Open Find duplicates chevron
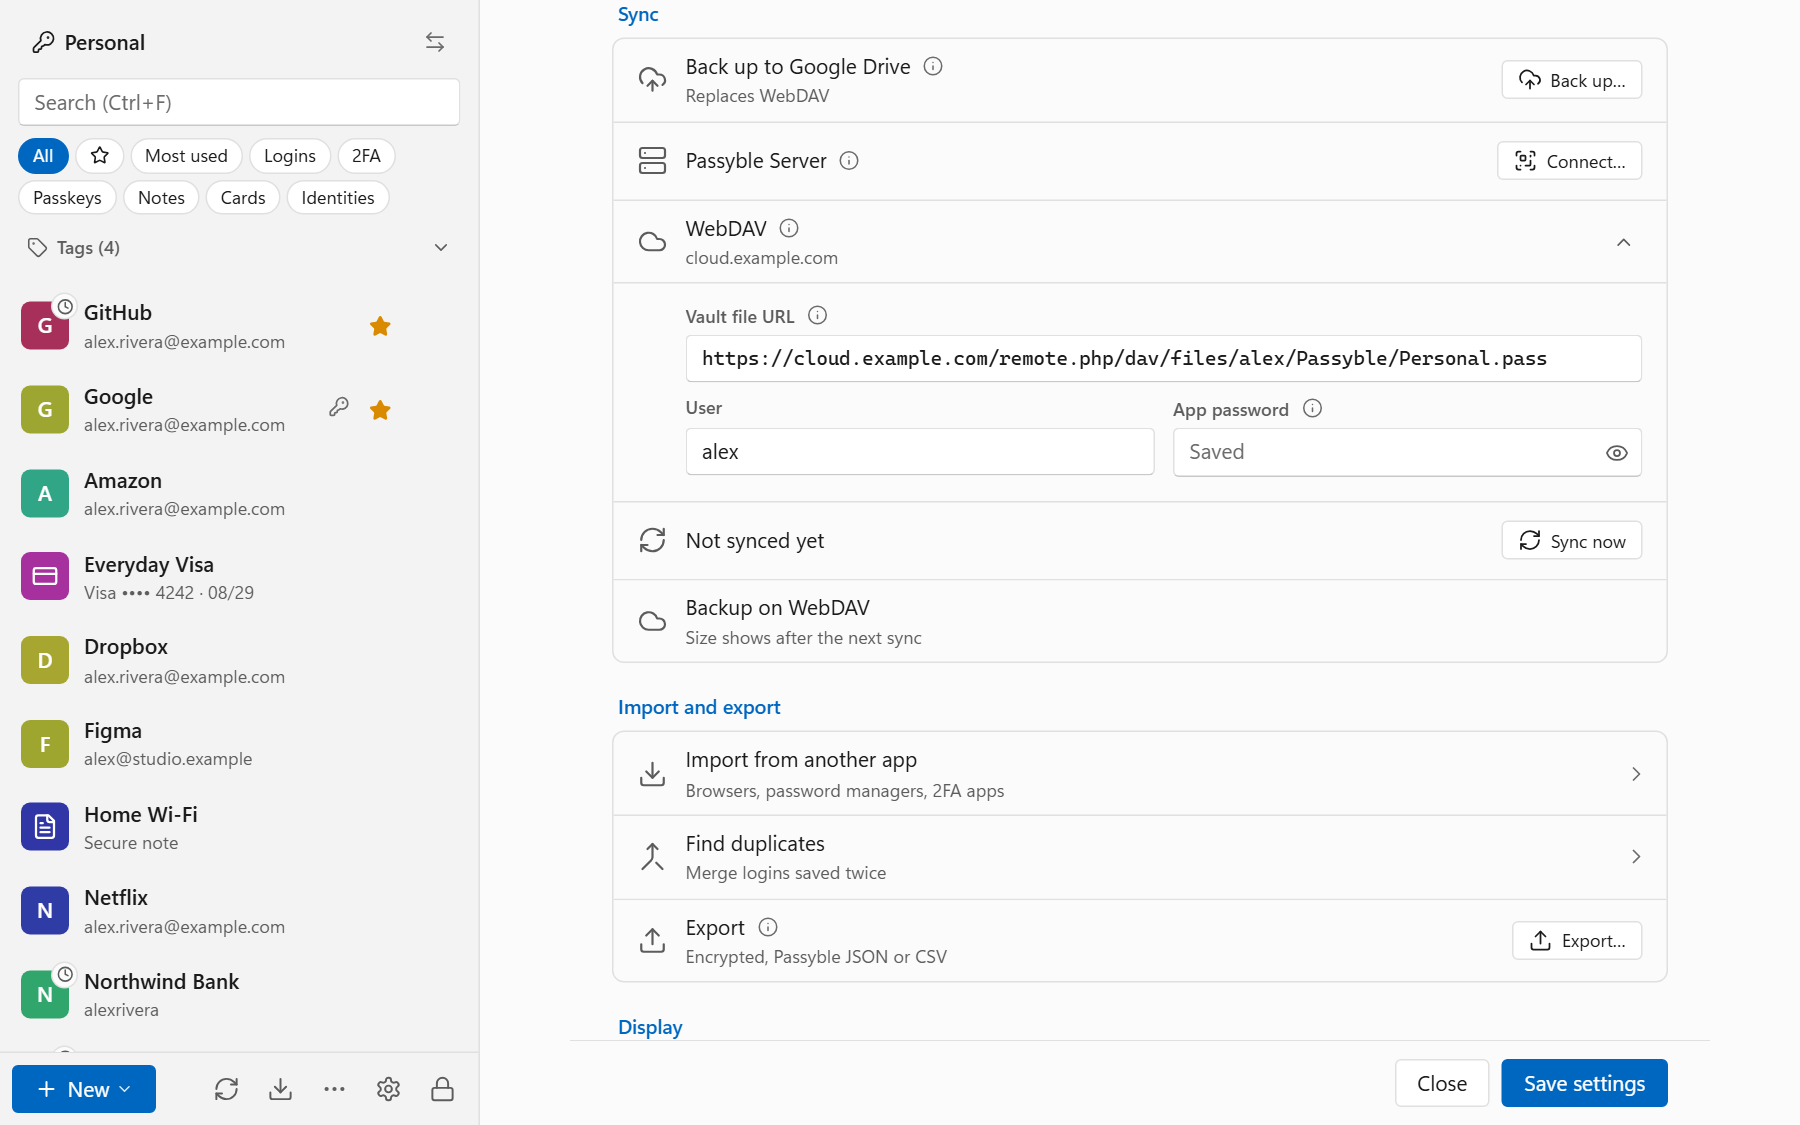 point(1636,857)
